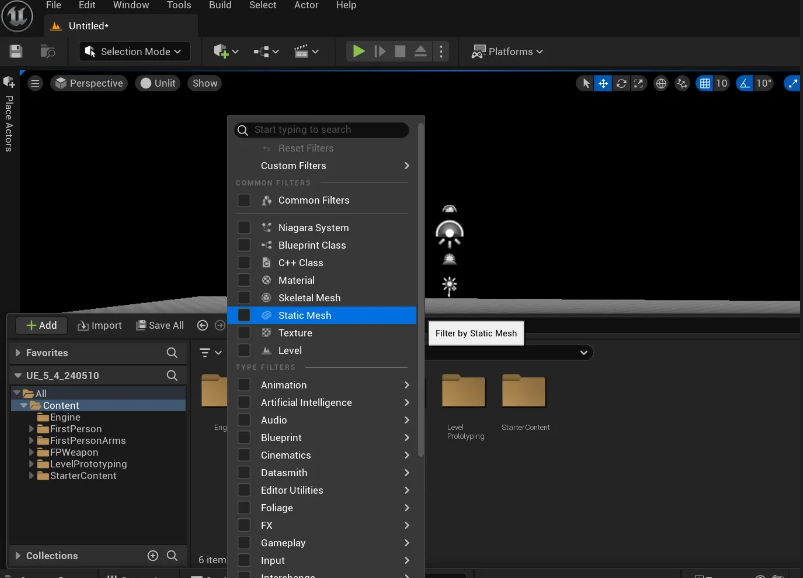Open the Unlit view mode button
The height and width of the screenshot is (578, 803).
tap(158, 83)
